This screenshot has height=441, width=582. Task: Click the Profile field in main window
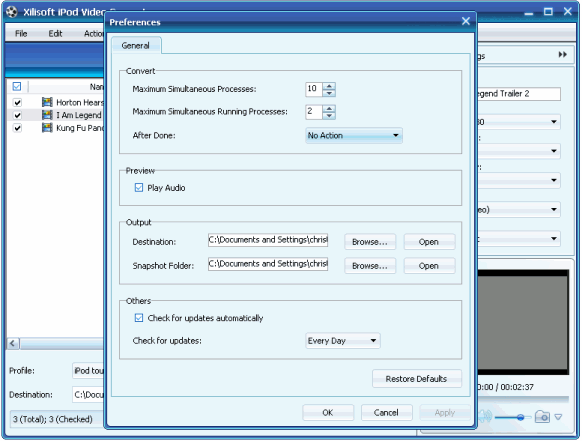[88, 370]
